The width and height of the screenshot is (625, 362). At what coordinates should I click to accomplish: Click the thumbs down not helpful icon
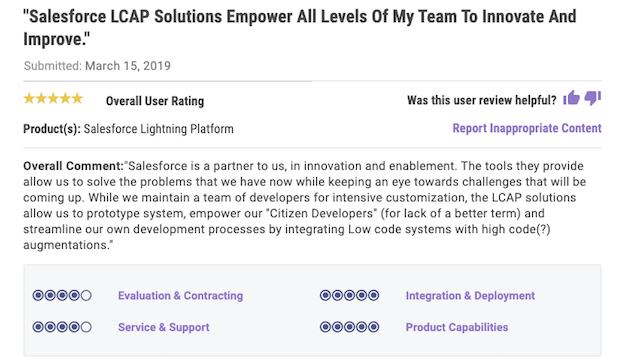tap(593, 98)
